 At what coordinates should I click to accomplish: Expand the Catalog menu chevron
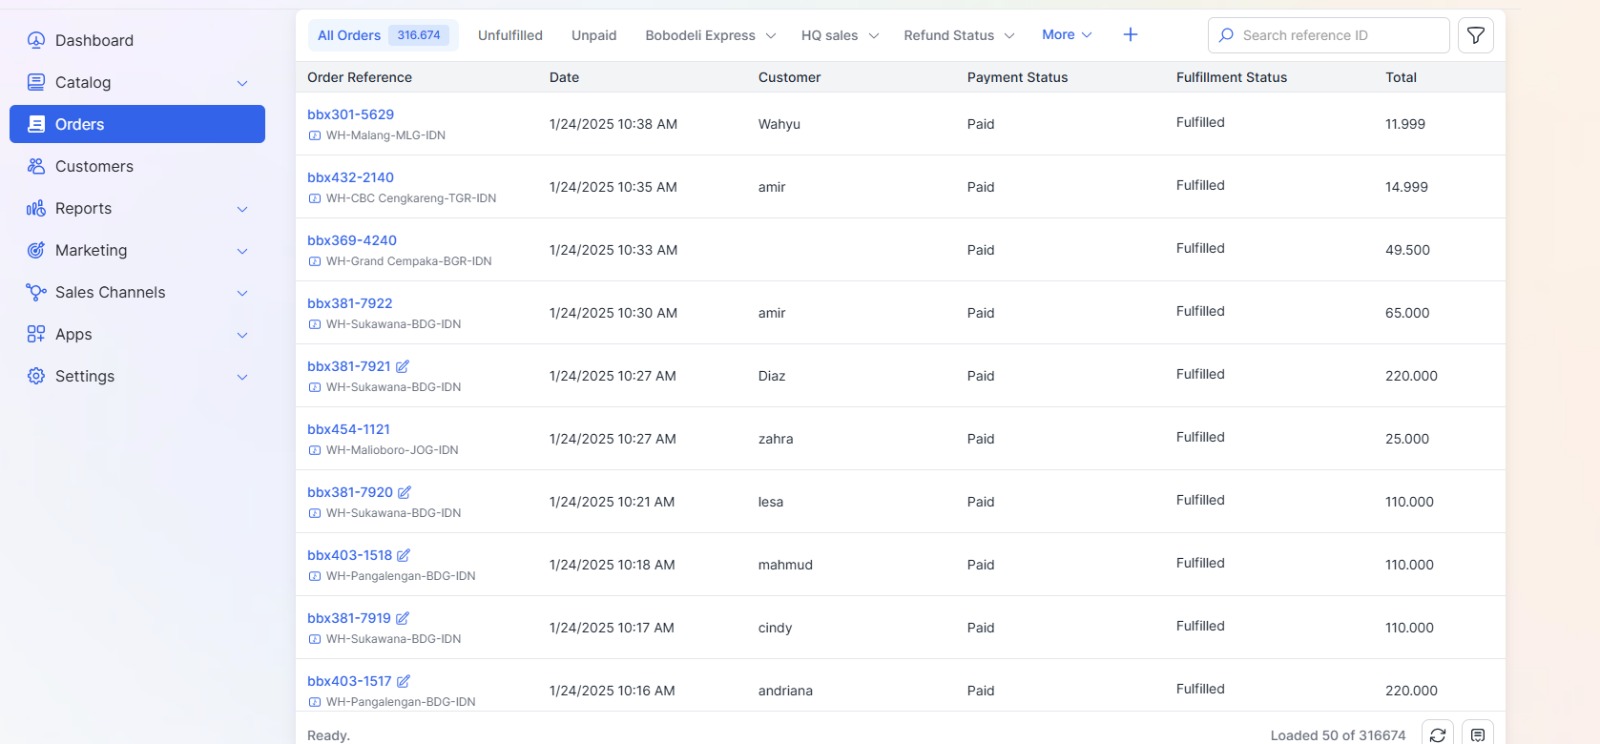tap(242, 83)
